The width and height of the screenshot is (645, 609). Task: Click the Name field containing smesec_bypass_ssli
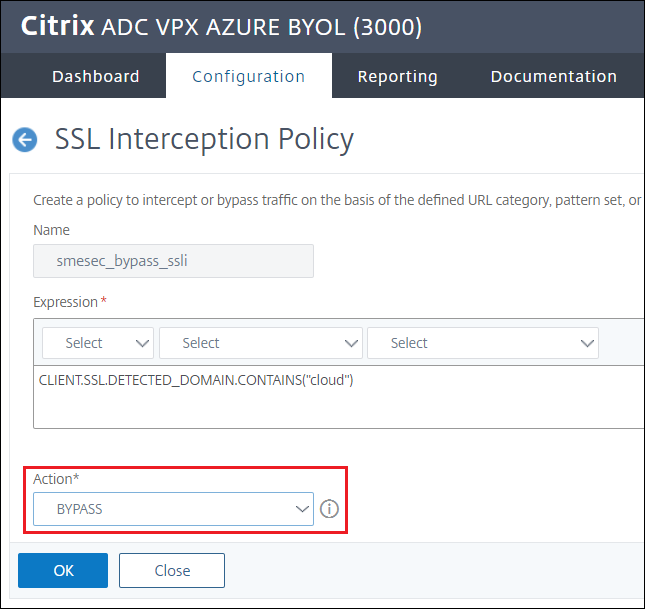click(173, 262)
